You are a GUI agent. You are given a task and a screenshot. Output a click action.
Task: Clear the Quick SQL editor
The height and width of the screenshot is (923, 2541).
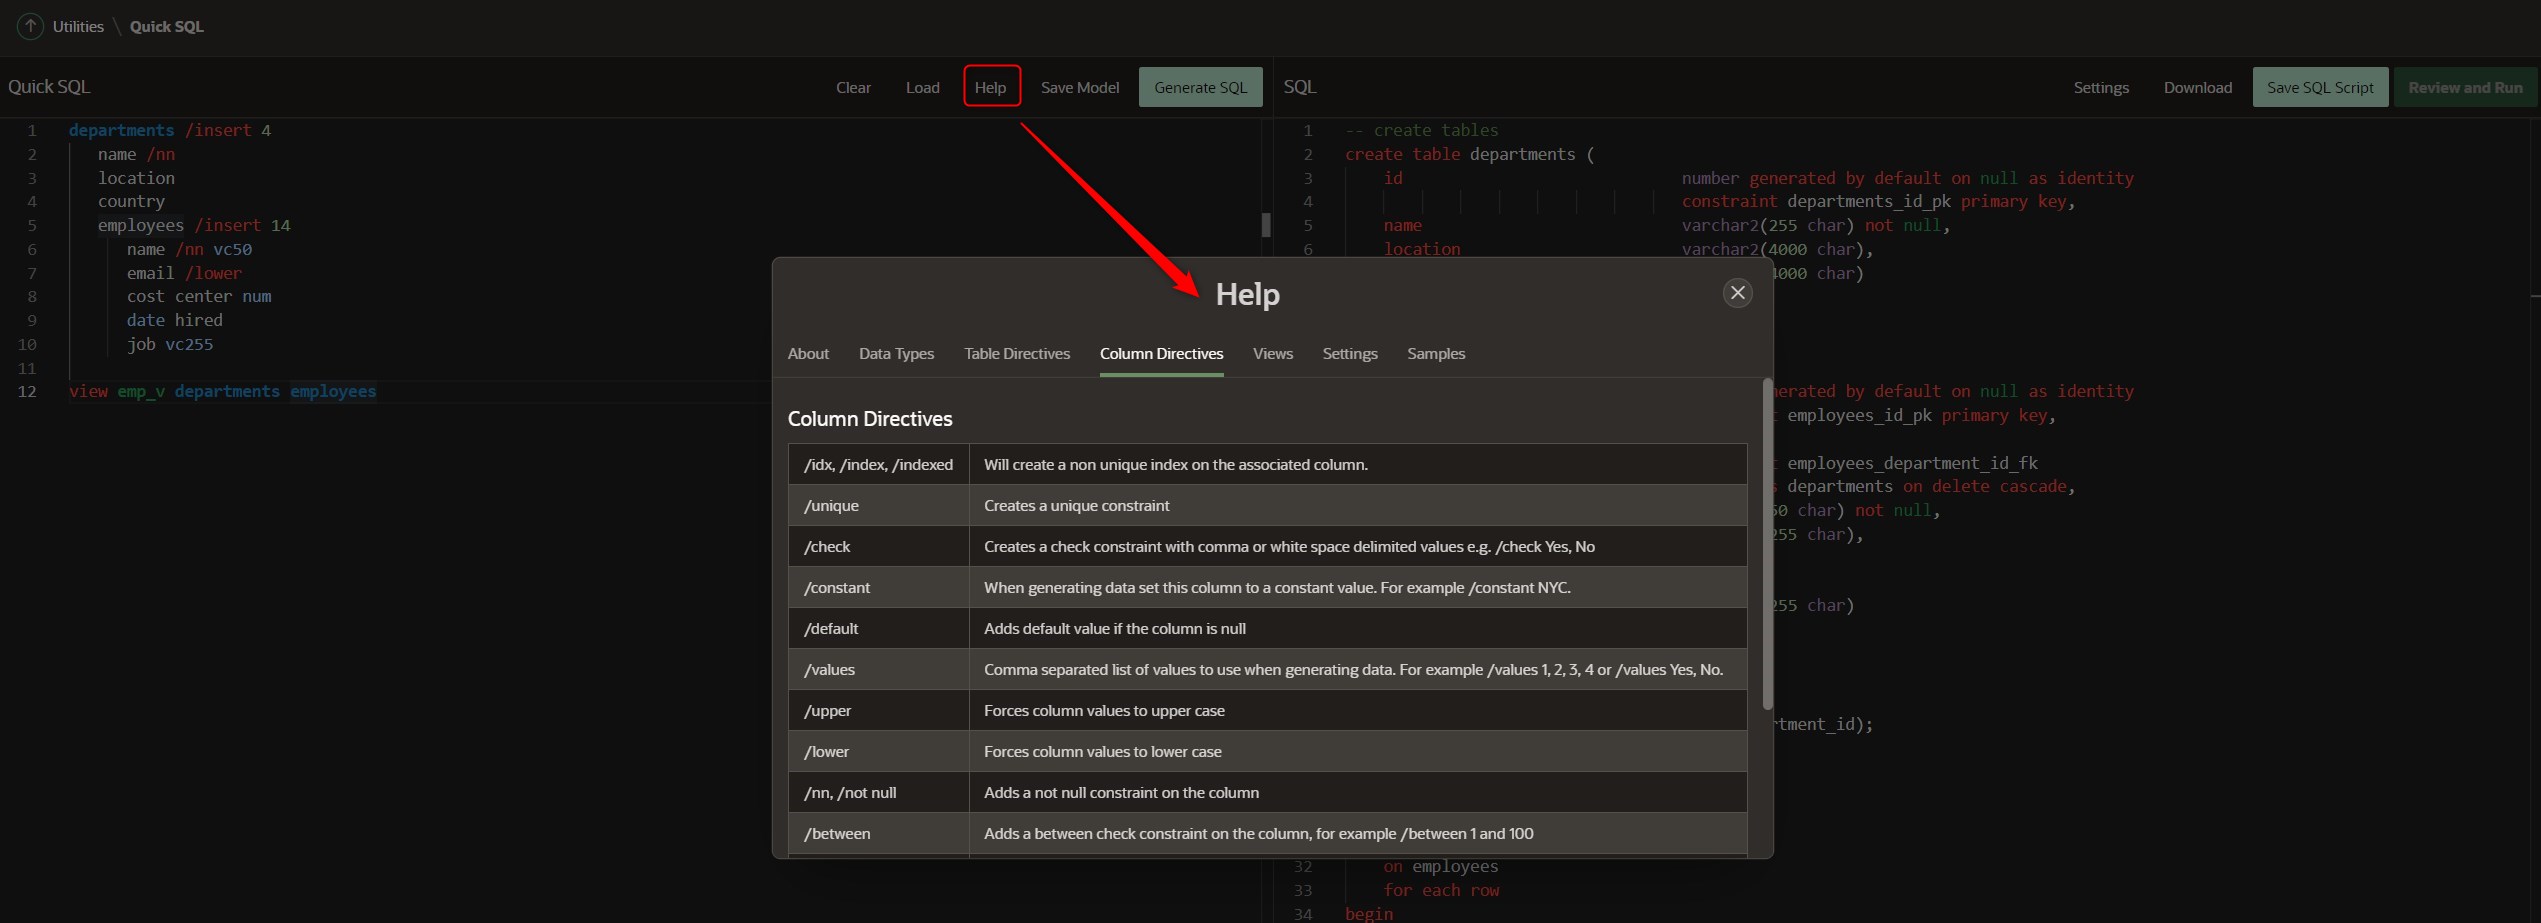(853, 87)
